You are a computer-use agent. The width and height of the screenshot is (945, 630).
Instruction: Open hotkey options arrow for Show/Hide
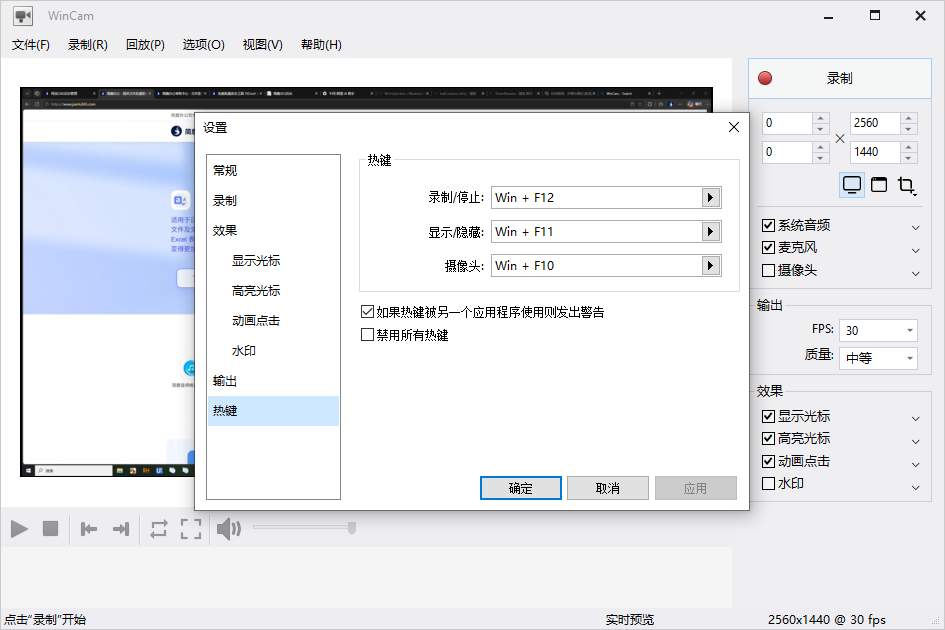point(711,232)
